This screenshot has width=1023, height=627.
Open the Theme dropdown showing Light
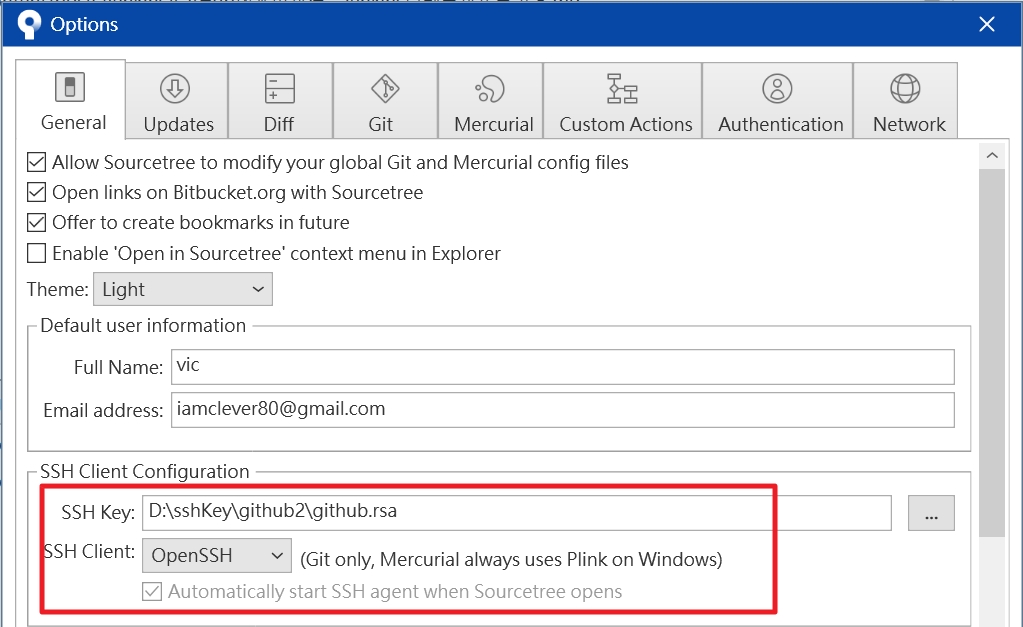[x=183, y=289]
